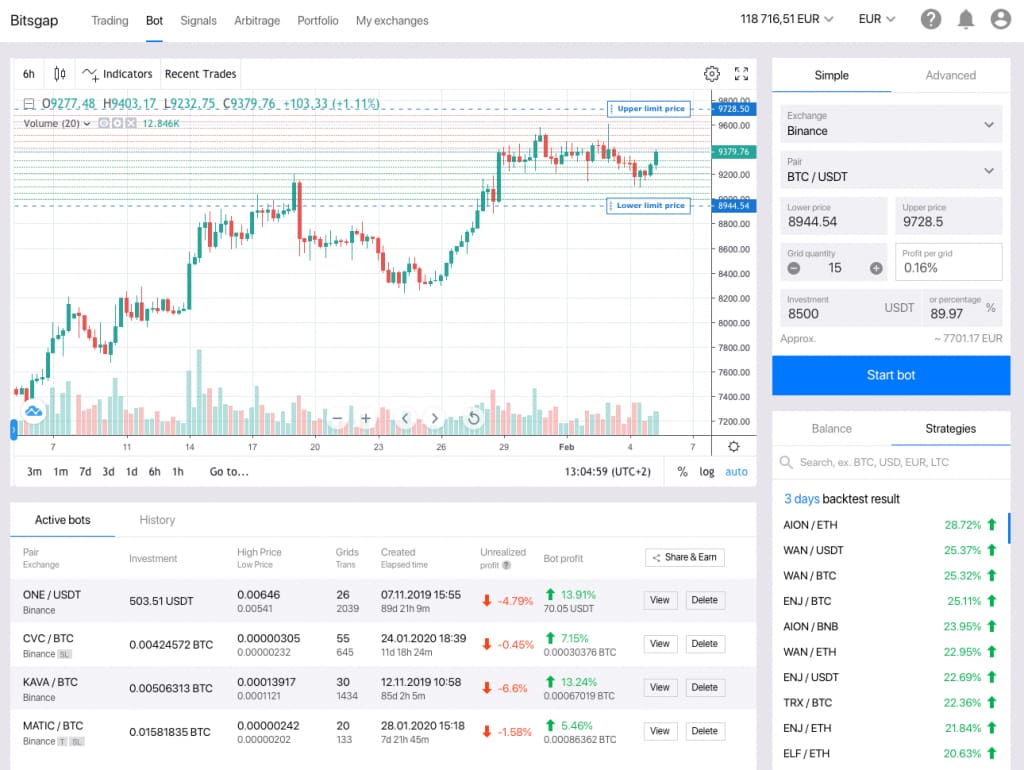The image size is (1024, 770).
Task: Reset the chart zoom with the refresh icon
Action: pyautogui.click(x=474, y=417)
